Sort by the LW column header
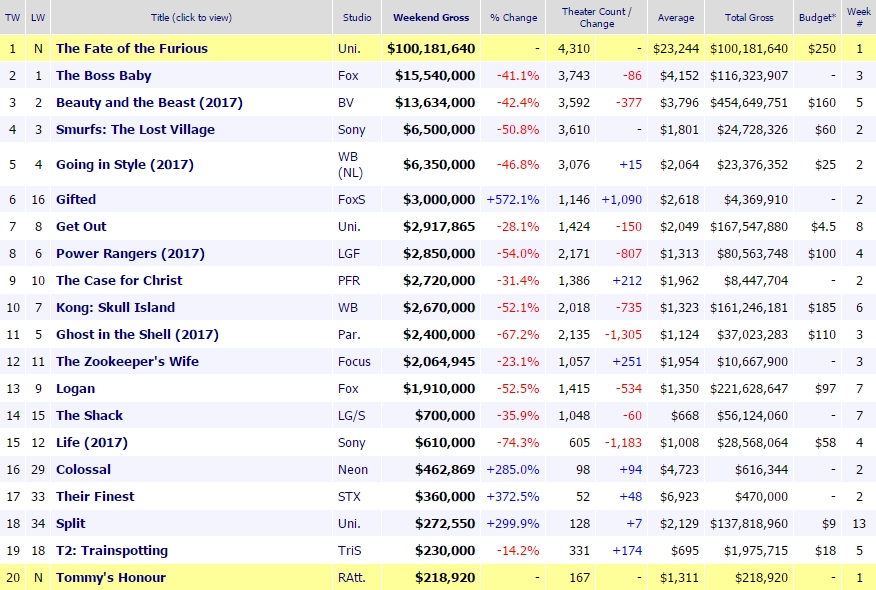Image resolution: width=876 pixels, height=590 pixels. click(x=38, y=17)
